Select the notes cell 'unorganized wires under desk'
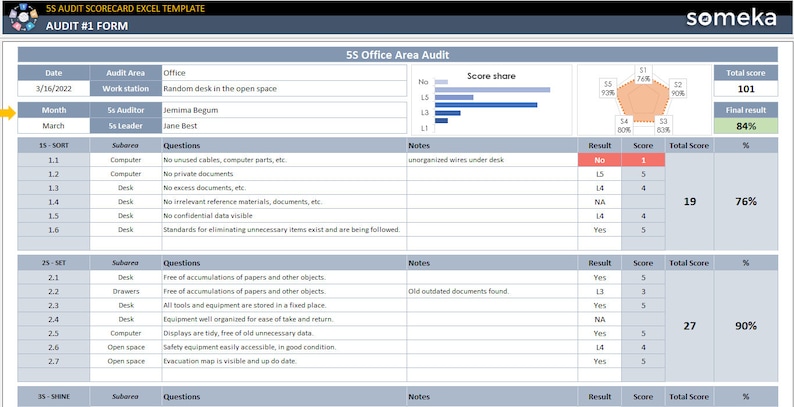The width and height of the screenshot is (794, 407). tap(492, 160)
